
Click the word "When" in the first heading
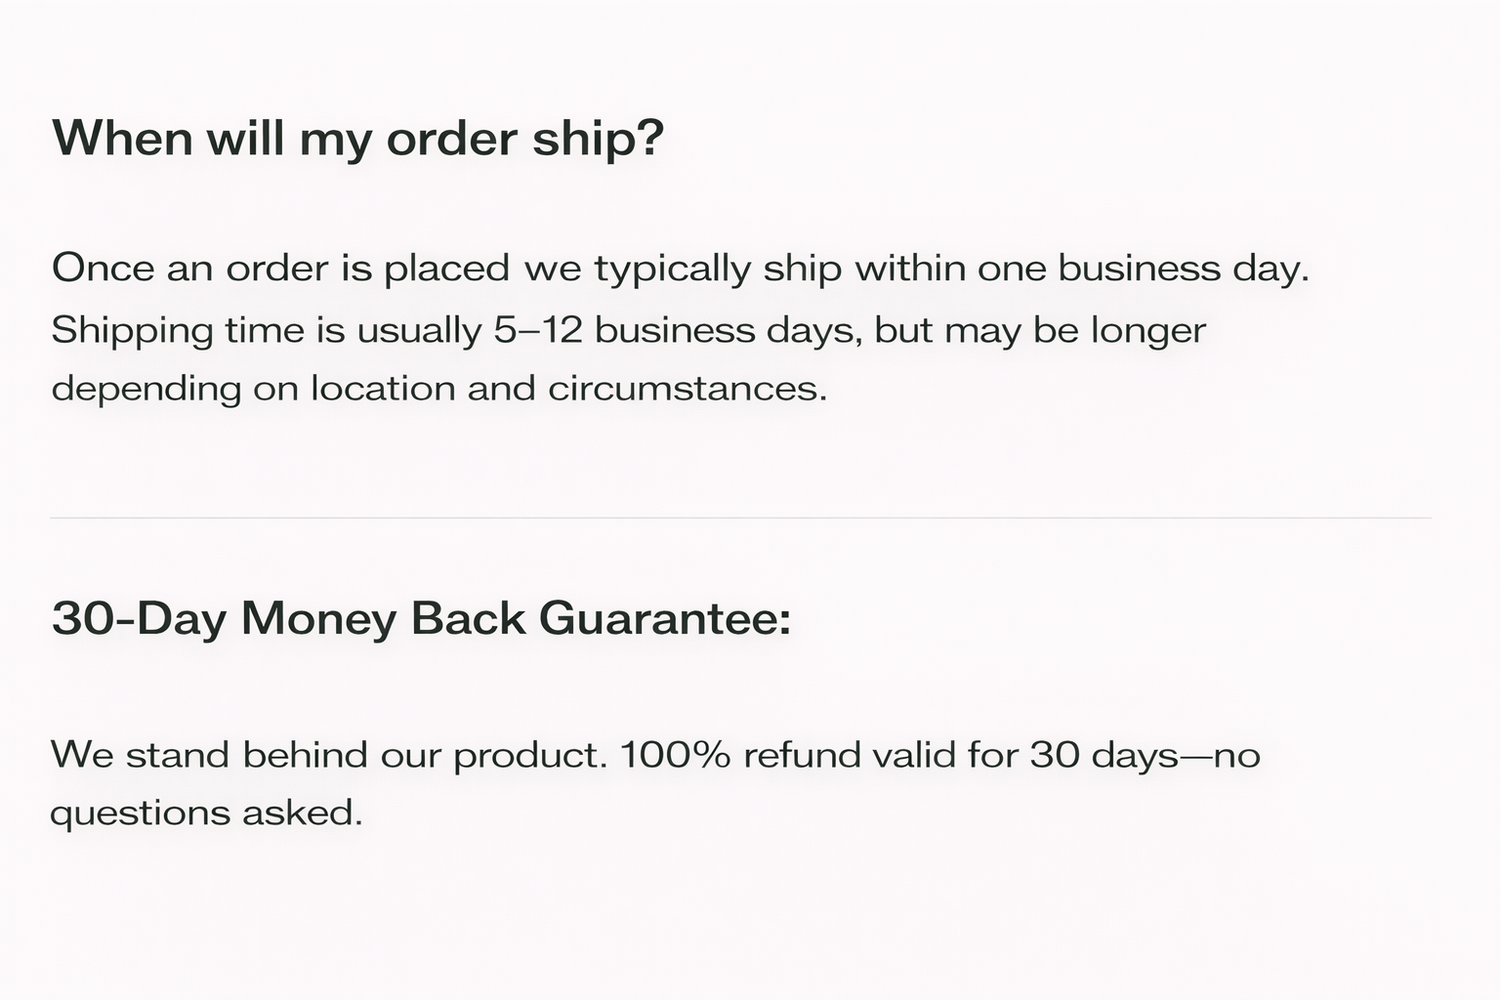(122, 138)
